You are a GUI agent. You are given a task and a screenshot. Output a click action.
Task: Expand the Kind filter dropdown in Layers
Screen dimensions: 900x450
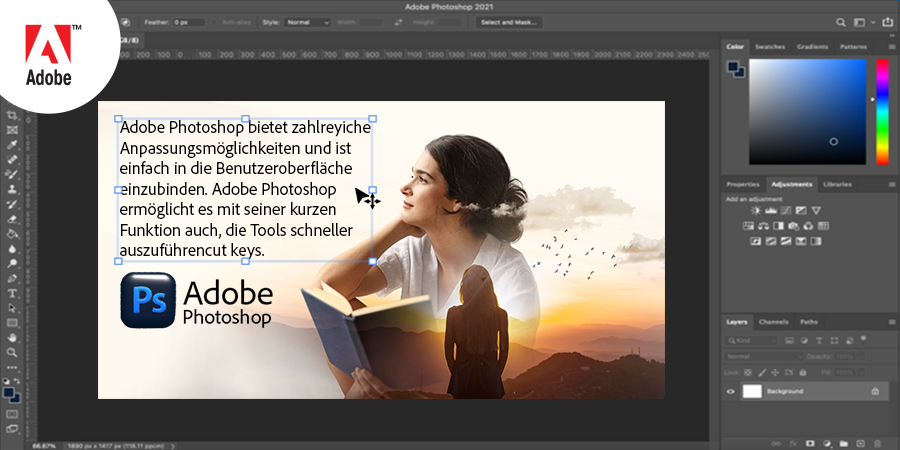[753, 342]
